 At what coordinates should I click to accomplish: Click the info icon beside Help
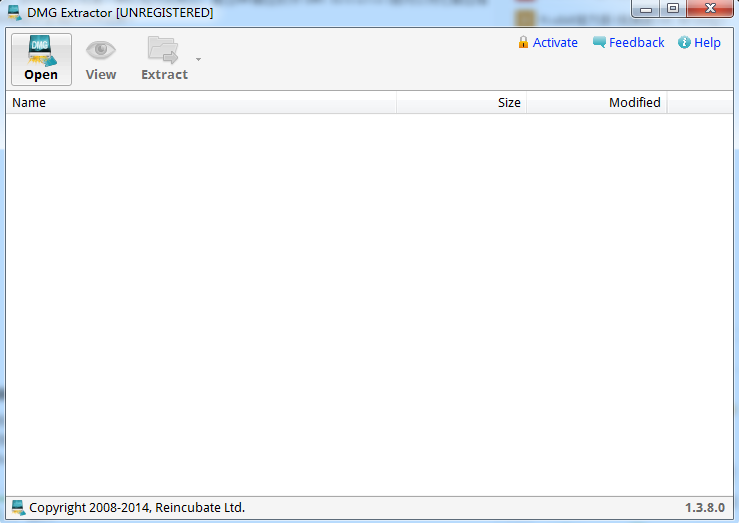click(x=684, y=42)
